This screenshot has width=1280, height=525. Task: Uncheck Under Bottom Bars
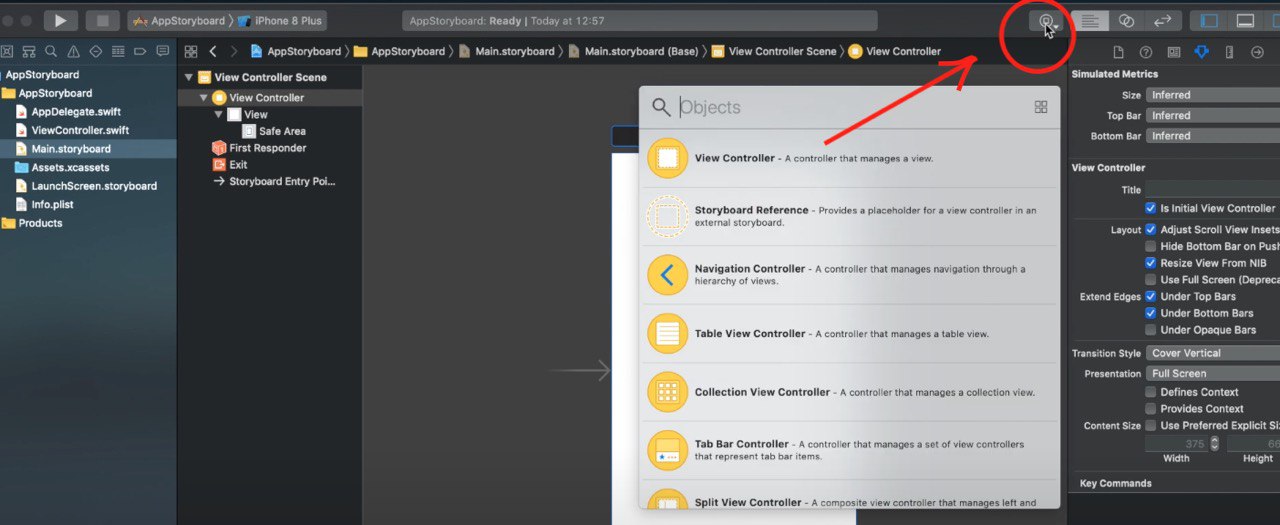[1151, 313]
